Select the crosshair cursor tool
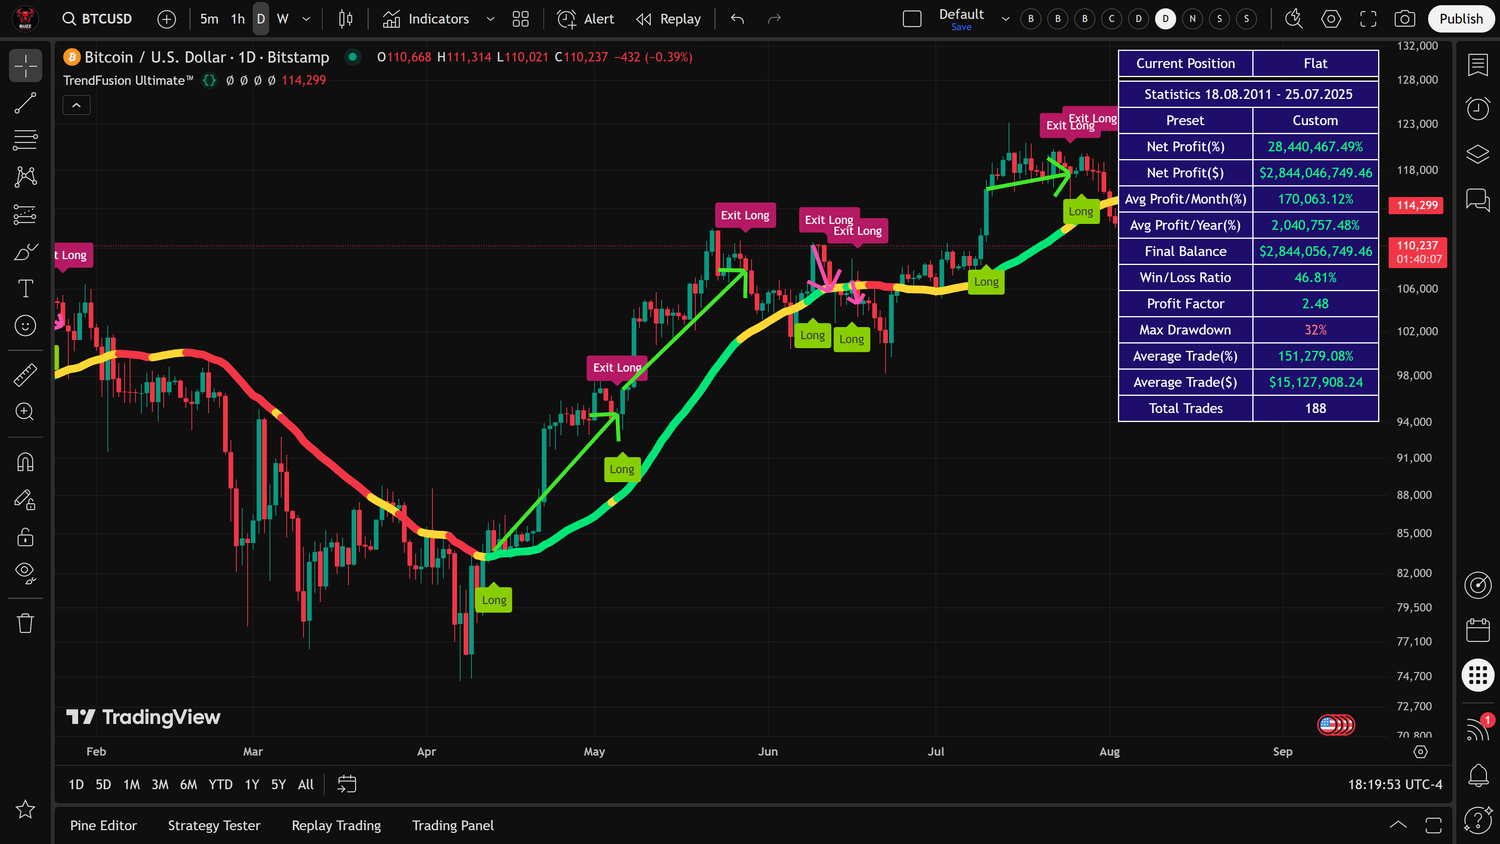The image size is (1500, 844). pos(26,66)
